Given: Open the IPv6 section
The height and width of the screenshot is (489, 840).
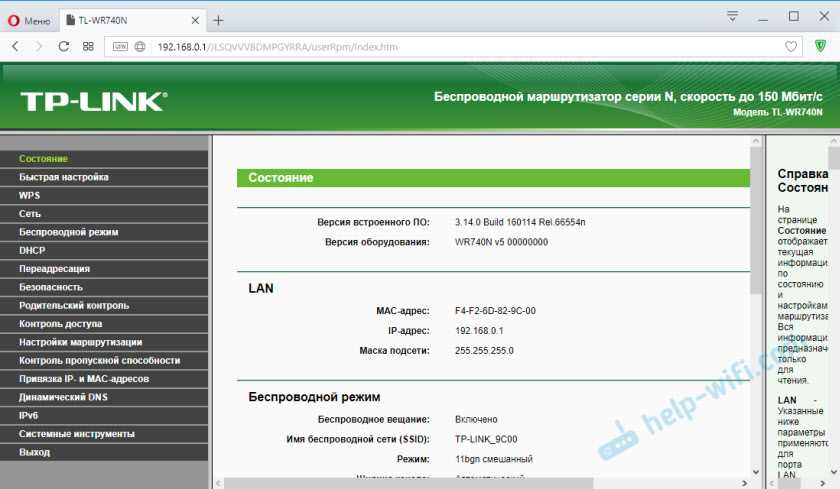Looking at the screenshot, I should point(104,415).
